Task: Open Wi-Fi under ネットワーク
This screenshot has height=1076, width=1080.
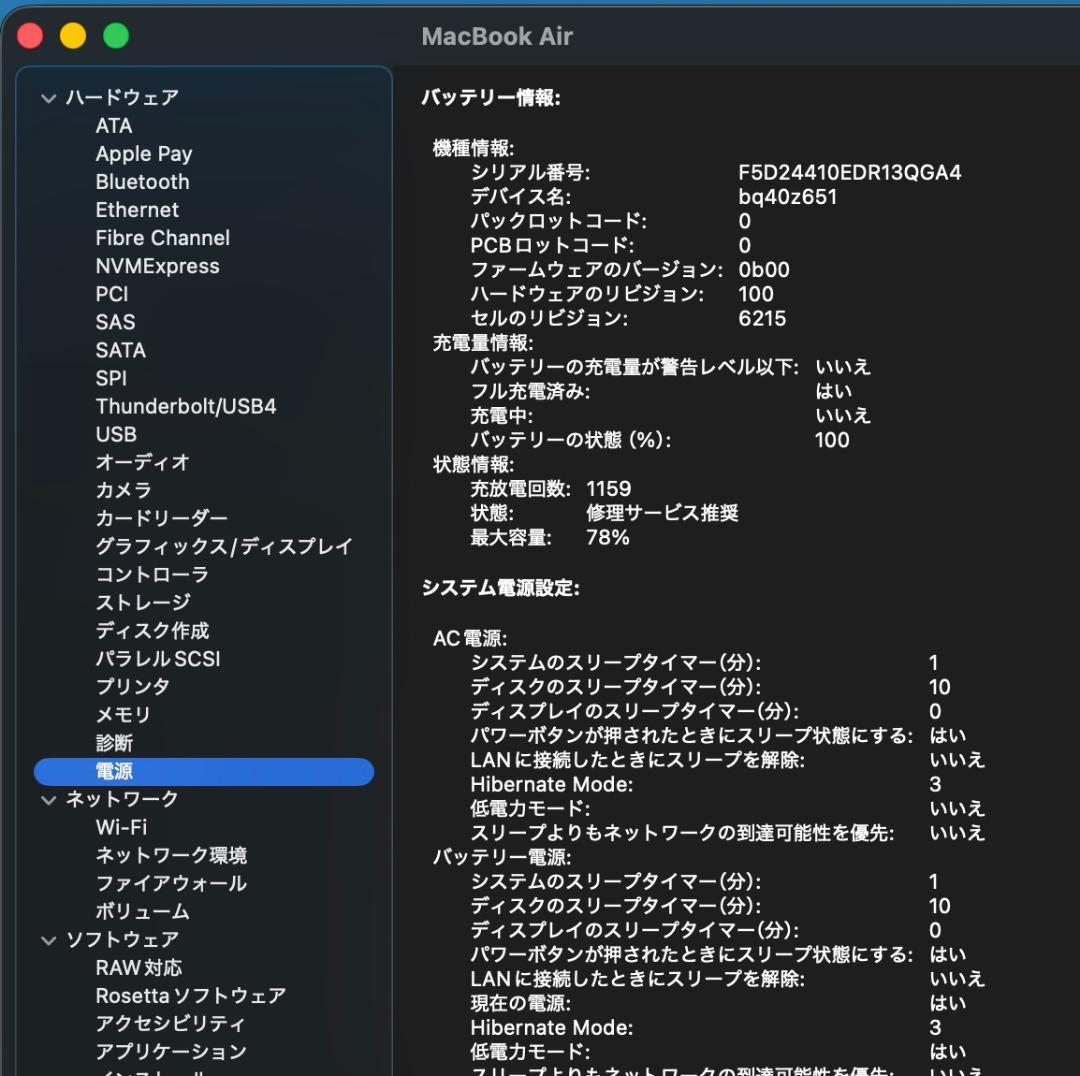Action: click(121, 827)
